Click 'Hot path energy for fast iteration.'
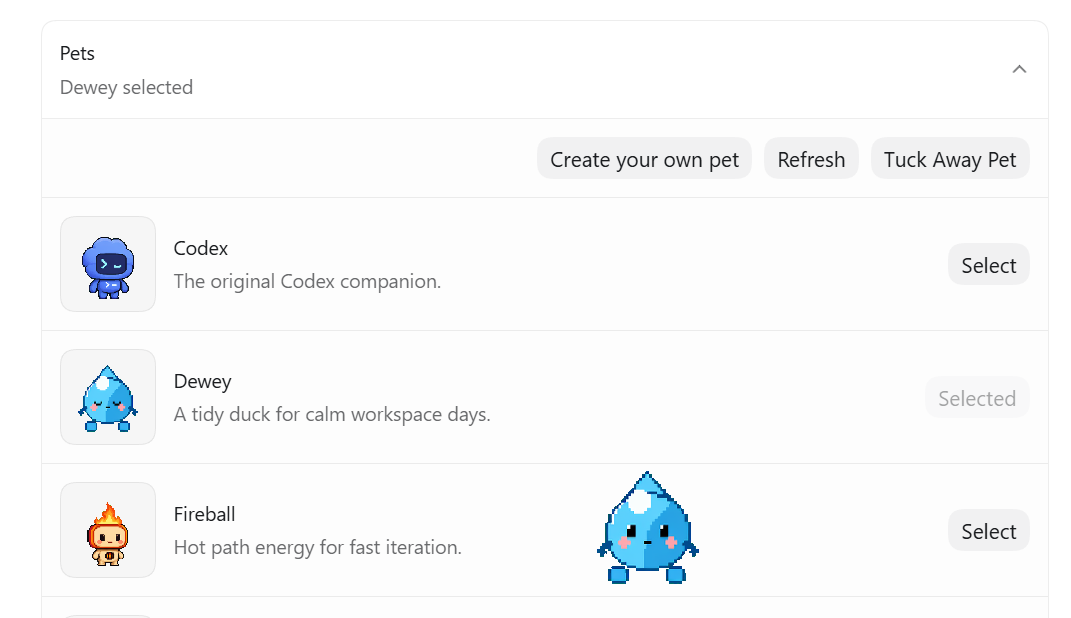Image resolution: width=1071 pixels, height=618 pixels. (x=318, y=547)
